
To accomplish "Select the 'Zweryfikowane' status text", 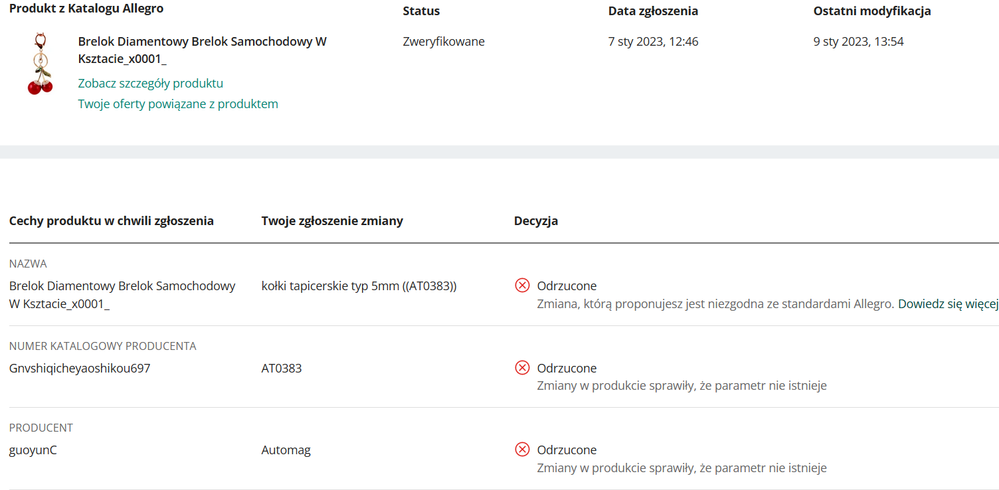I will 443,42.
